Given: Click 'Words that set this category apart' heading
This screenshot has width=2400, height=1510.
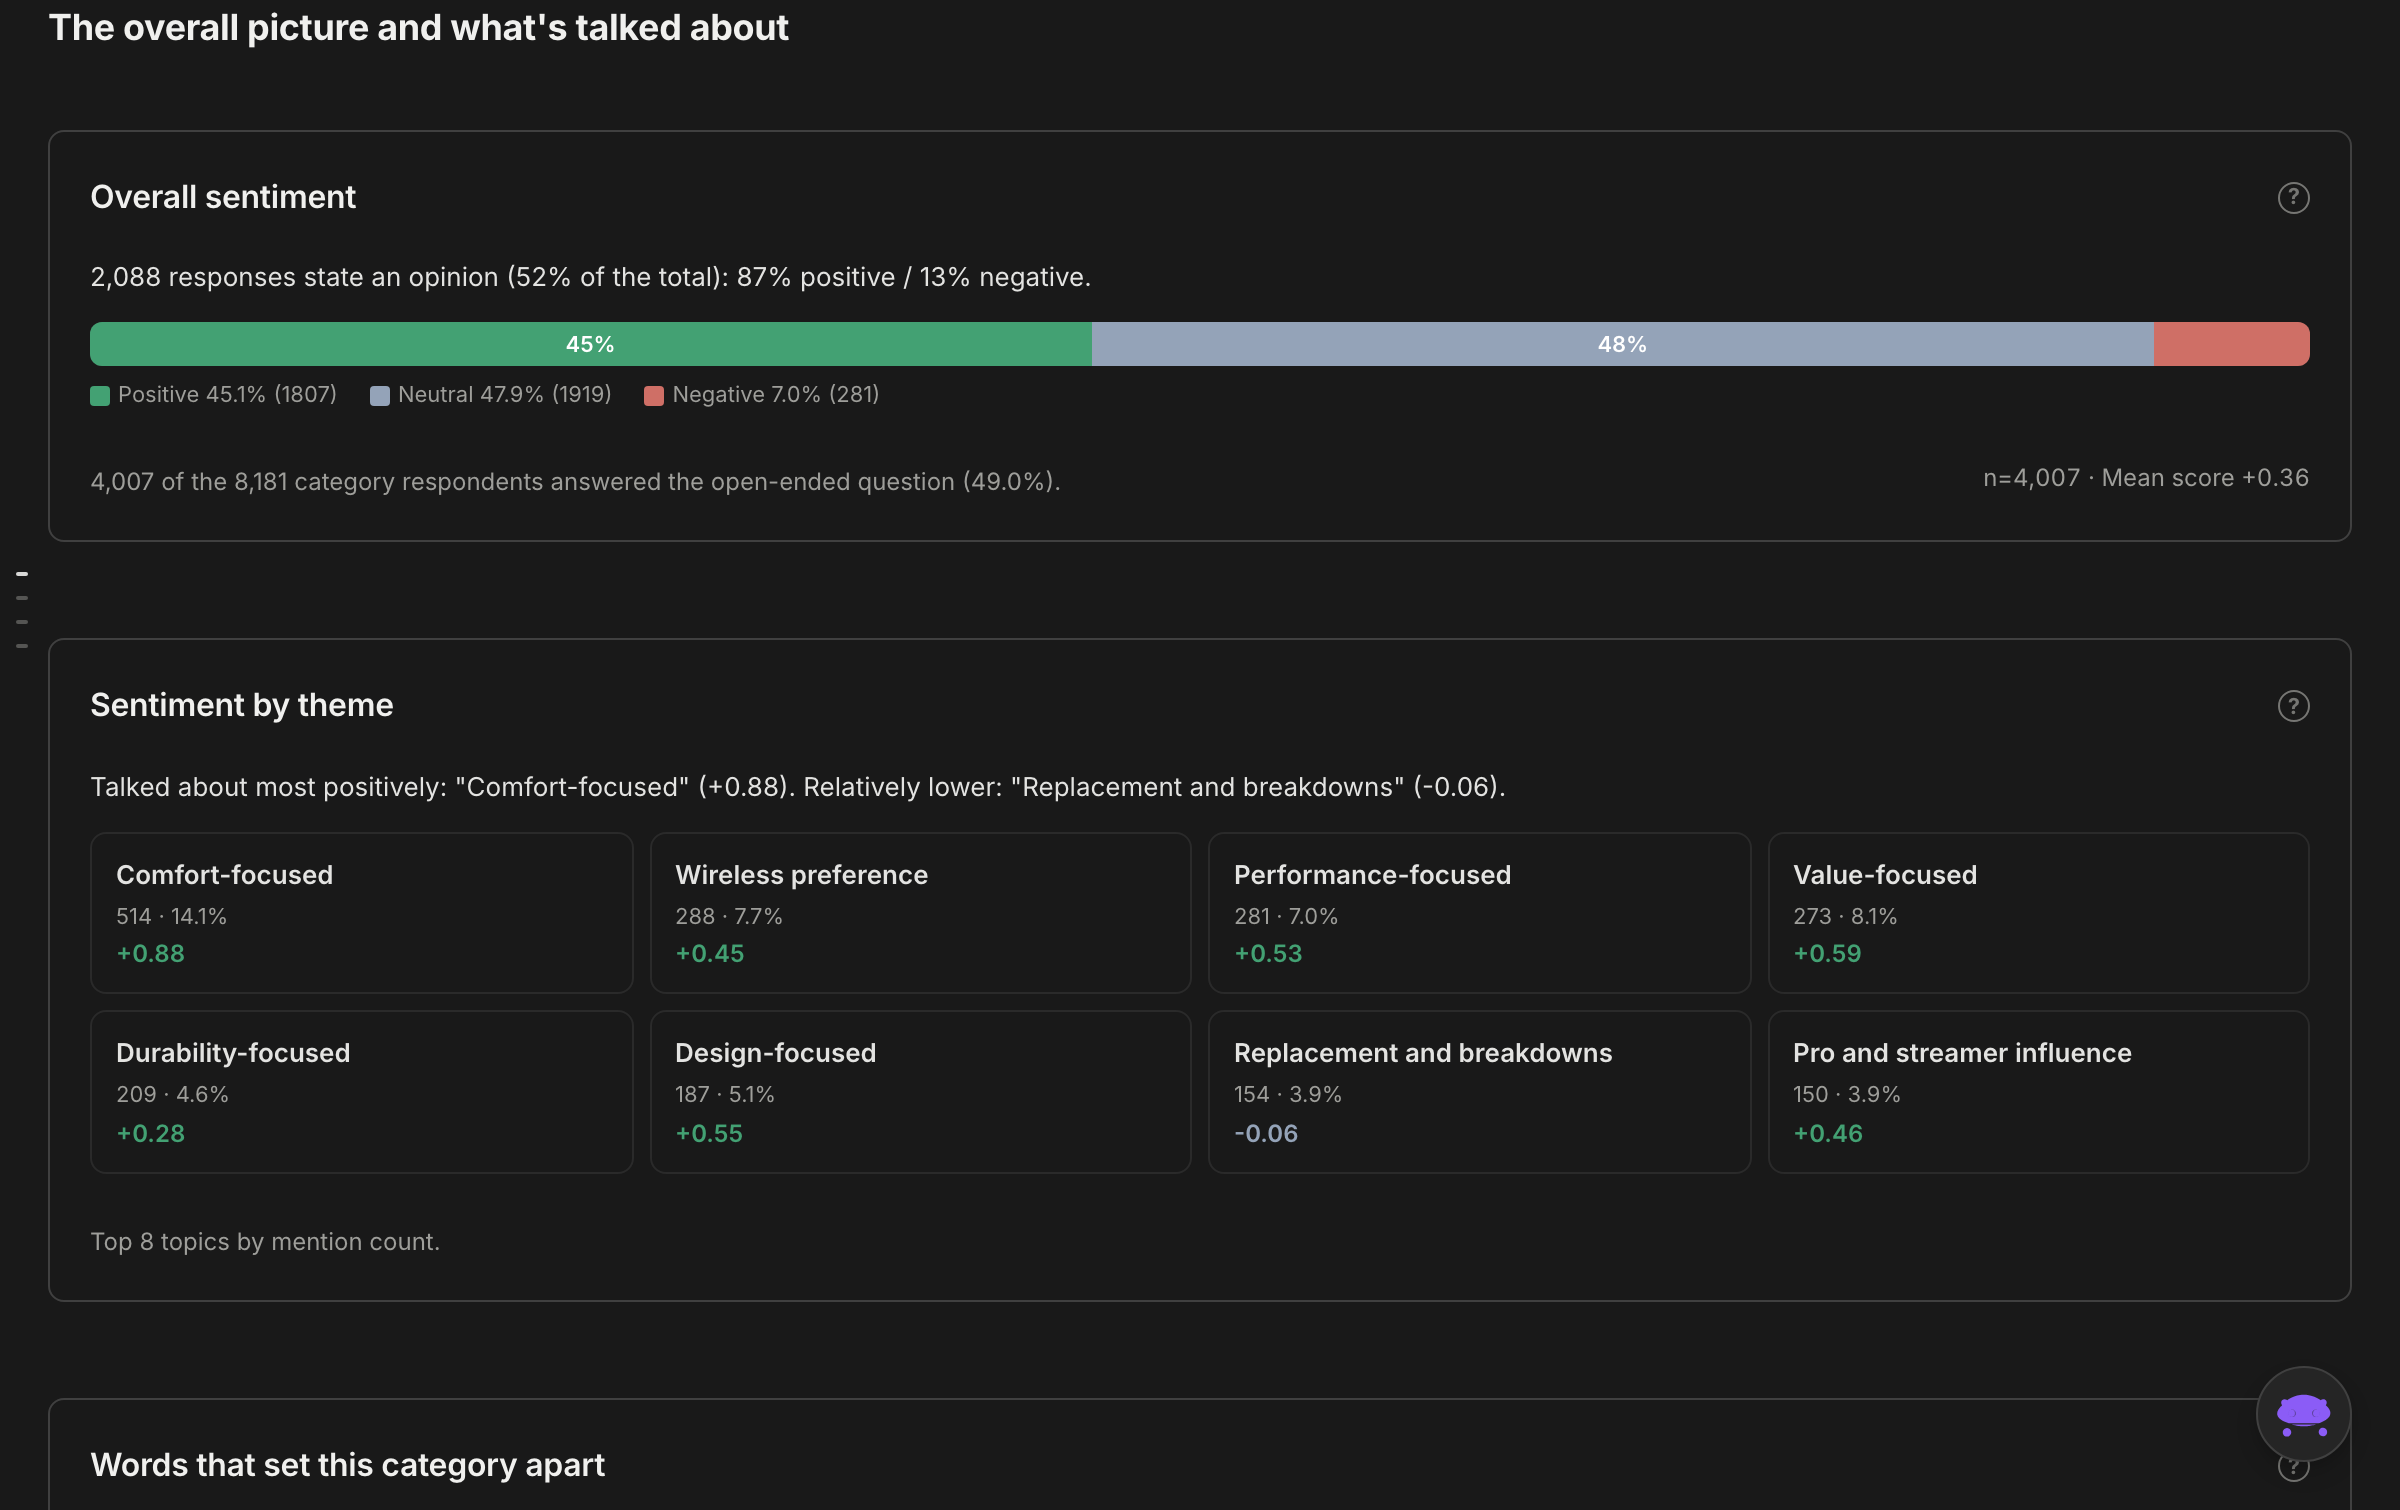Looking at the screenshot, I should tap(347, 1465).
